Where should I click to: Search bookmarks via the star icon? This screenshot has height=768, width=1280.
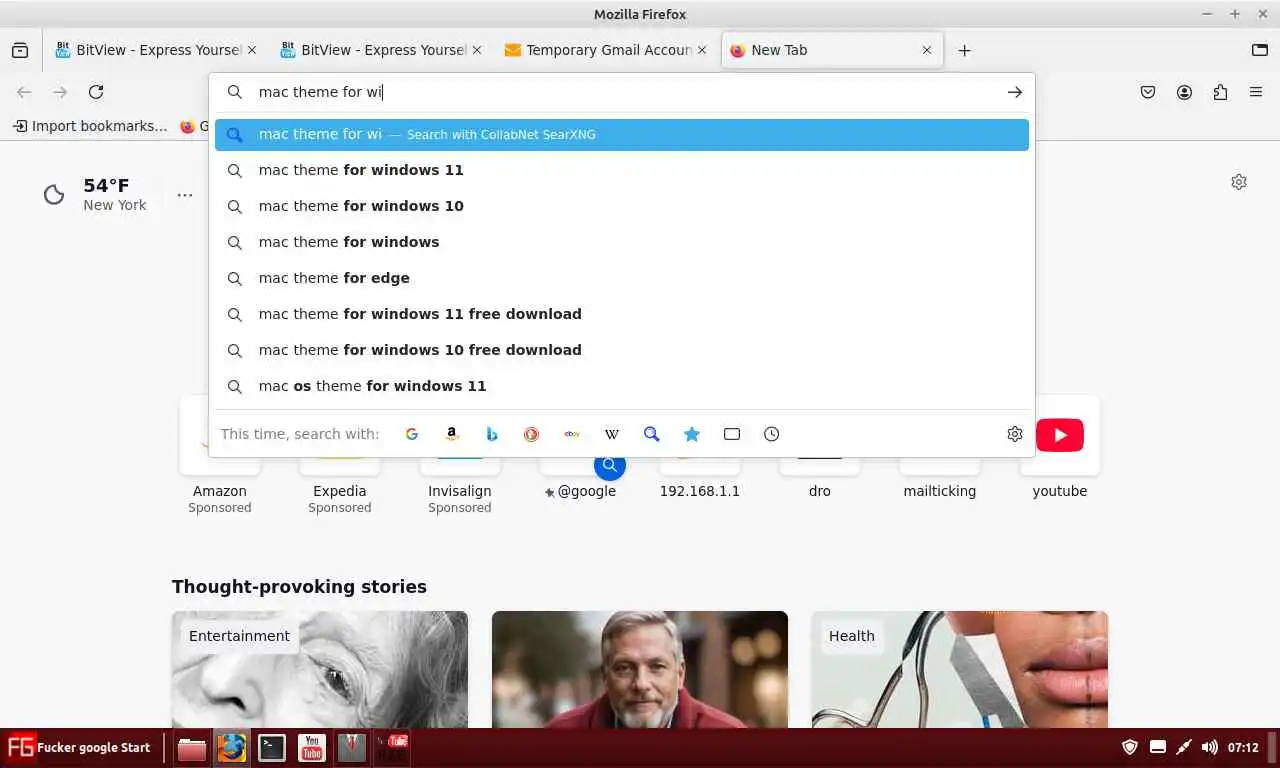coord(692,434)
